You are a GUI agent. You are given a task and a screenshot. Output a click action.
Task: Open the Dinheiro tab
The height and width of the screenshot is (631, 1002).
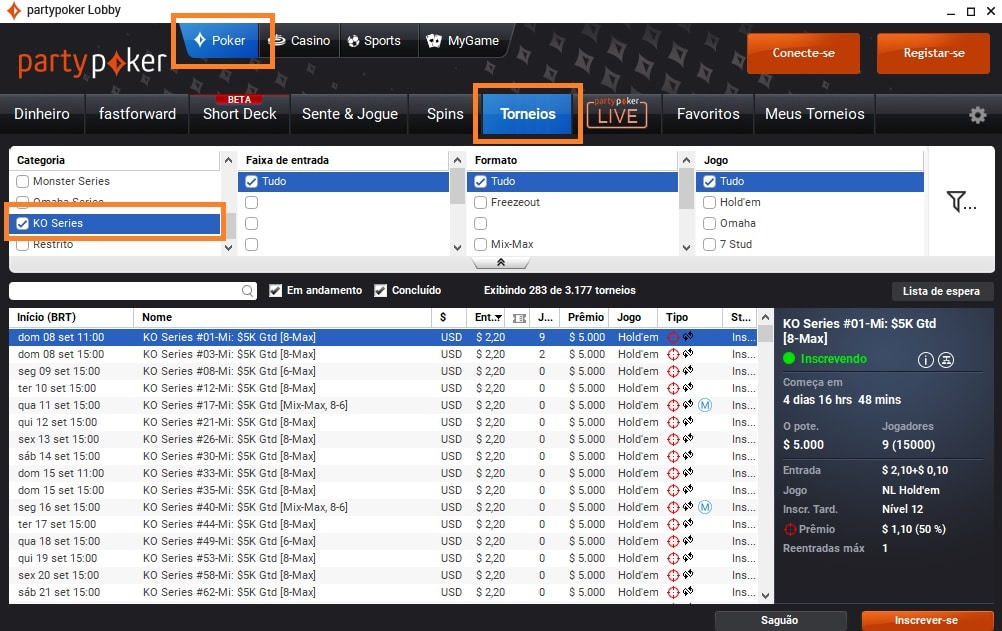click(42, 114)
